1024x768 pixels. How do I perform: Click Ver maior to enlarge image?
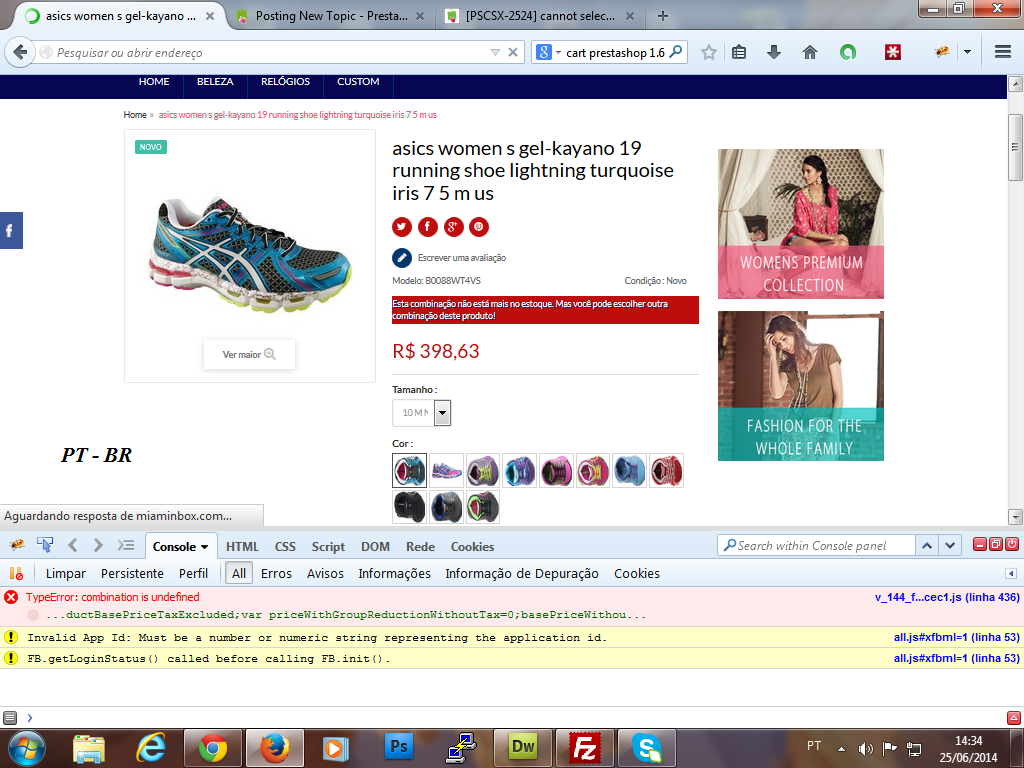tap(249, 355)
